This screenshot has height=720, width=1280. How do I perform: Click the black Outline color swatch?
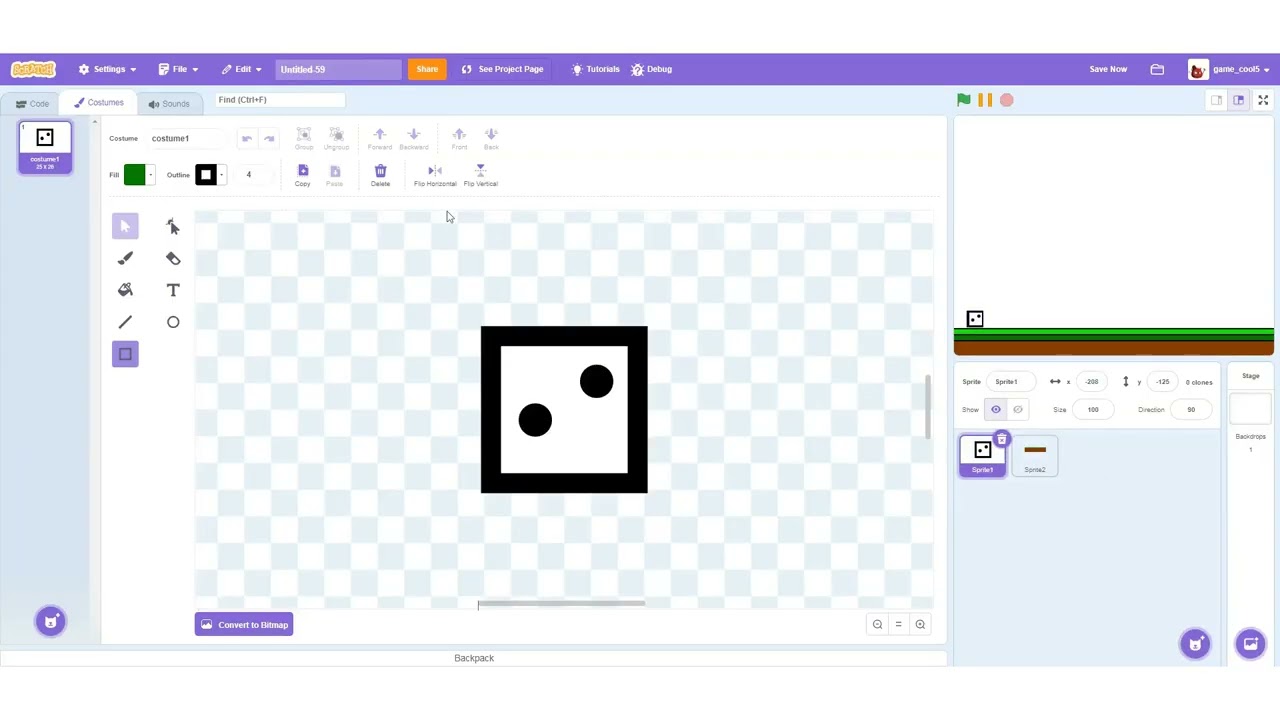click(205, 175)
